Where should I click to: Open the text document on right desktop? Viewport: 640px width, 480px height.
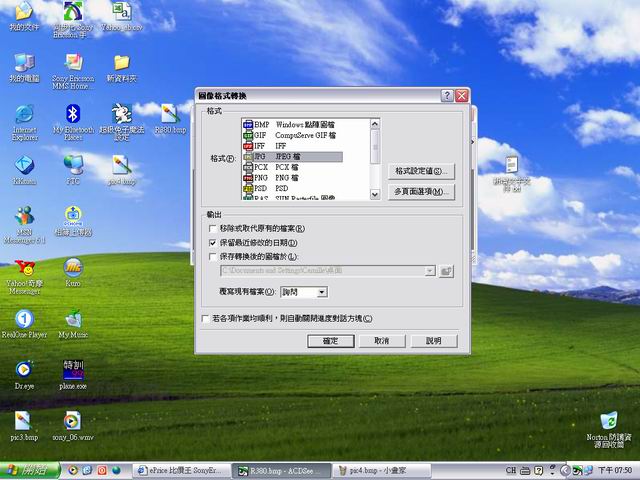[512, 174]
